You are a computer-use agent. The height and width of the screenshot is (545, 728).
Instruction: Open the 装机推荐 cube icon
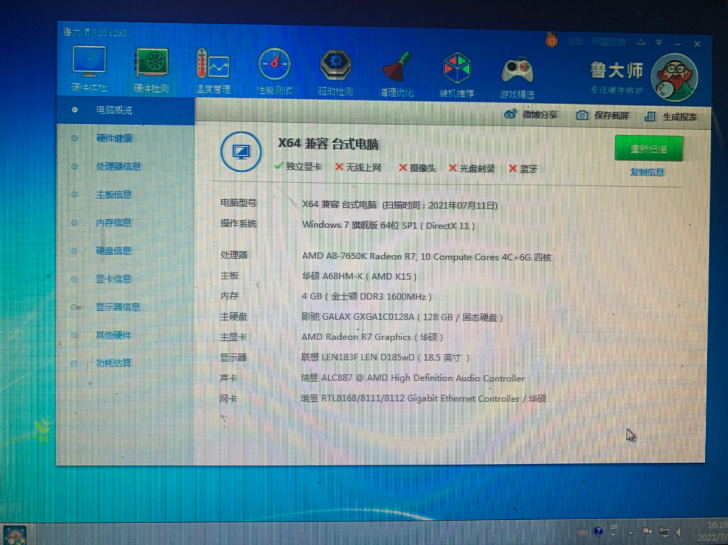click(457, 75)
